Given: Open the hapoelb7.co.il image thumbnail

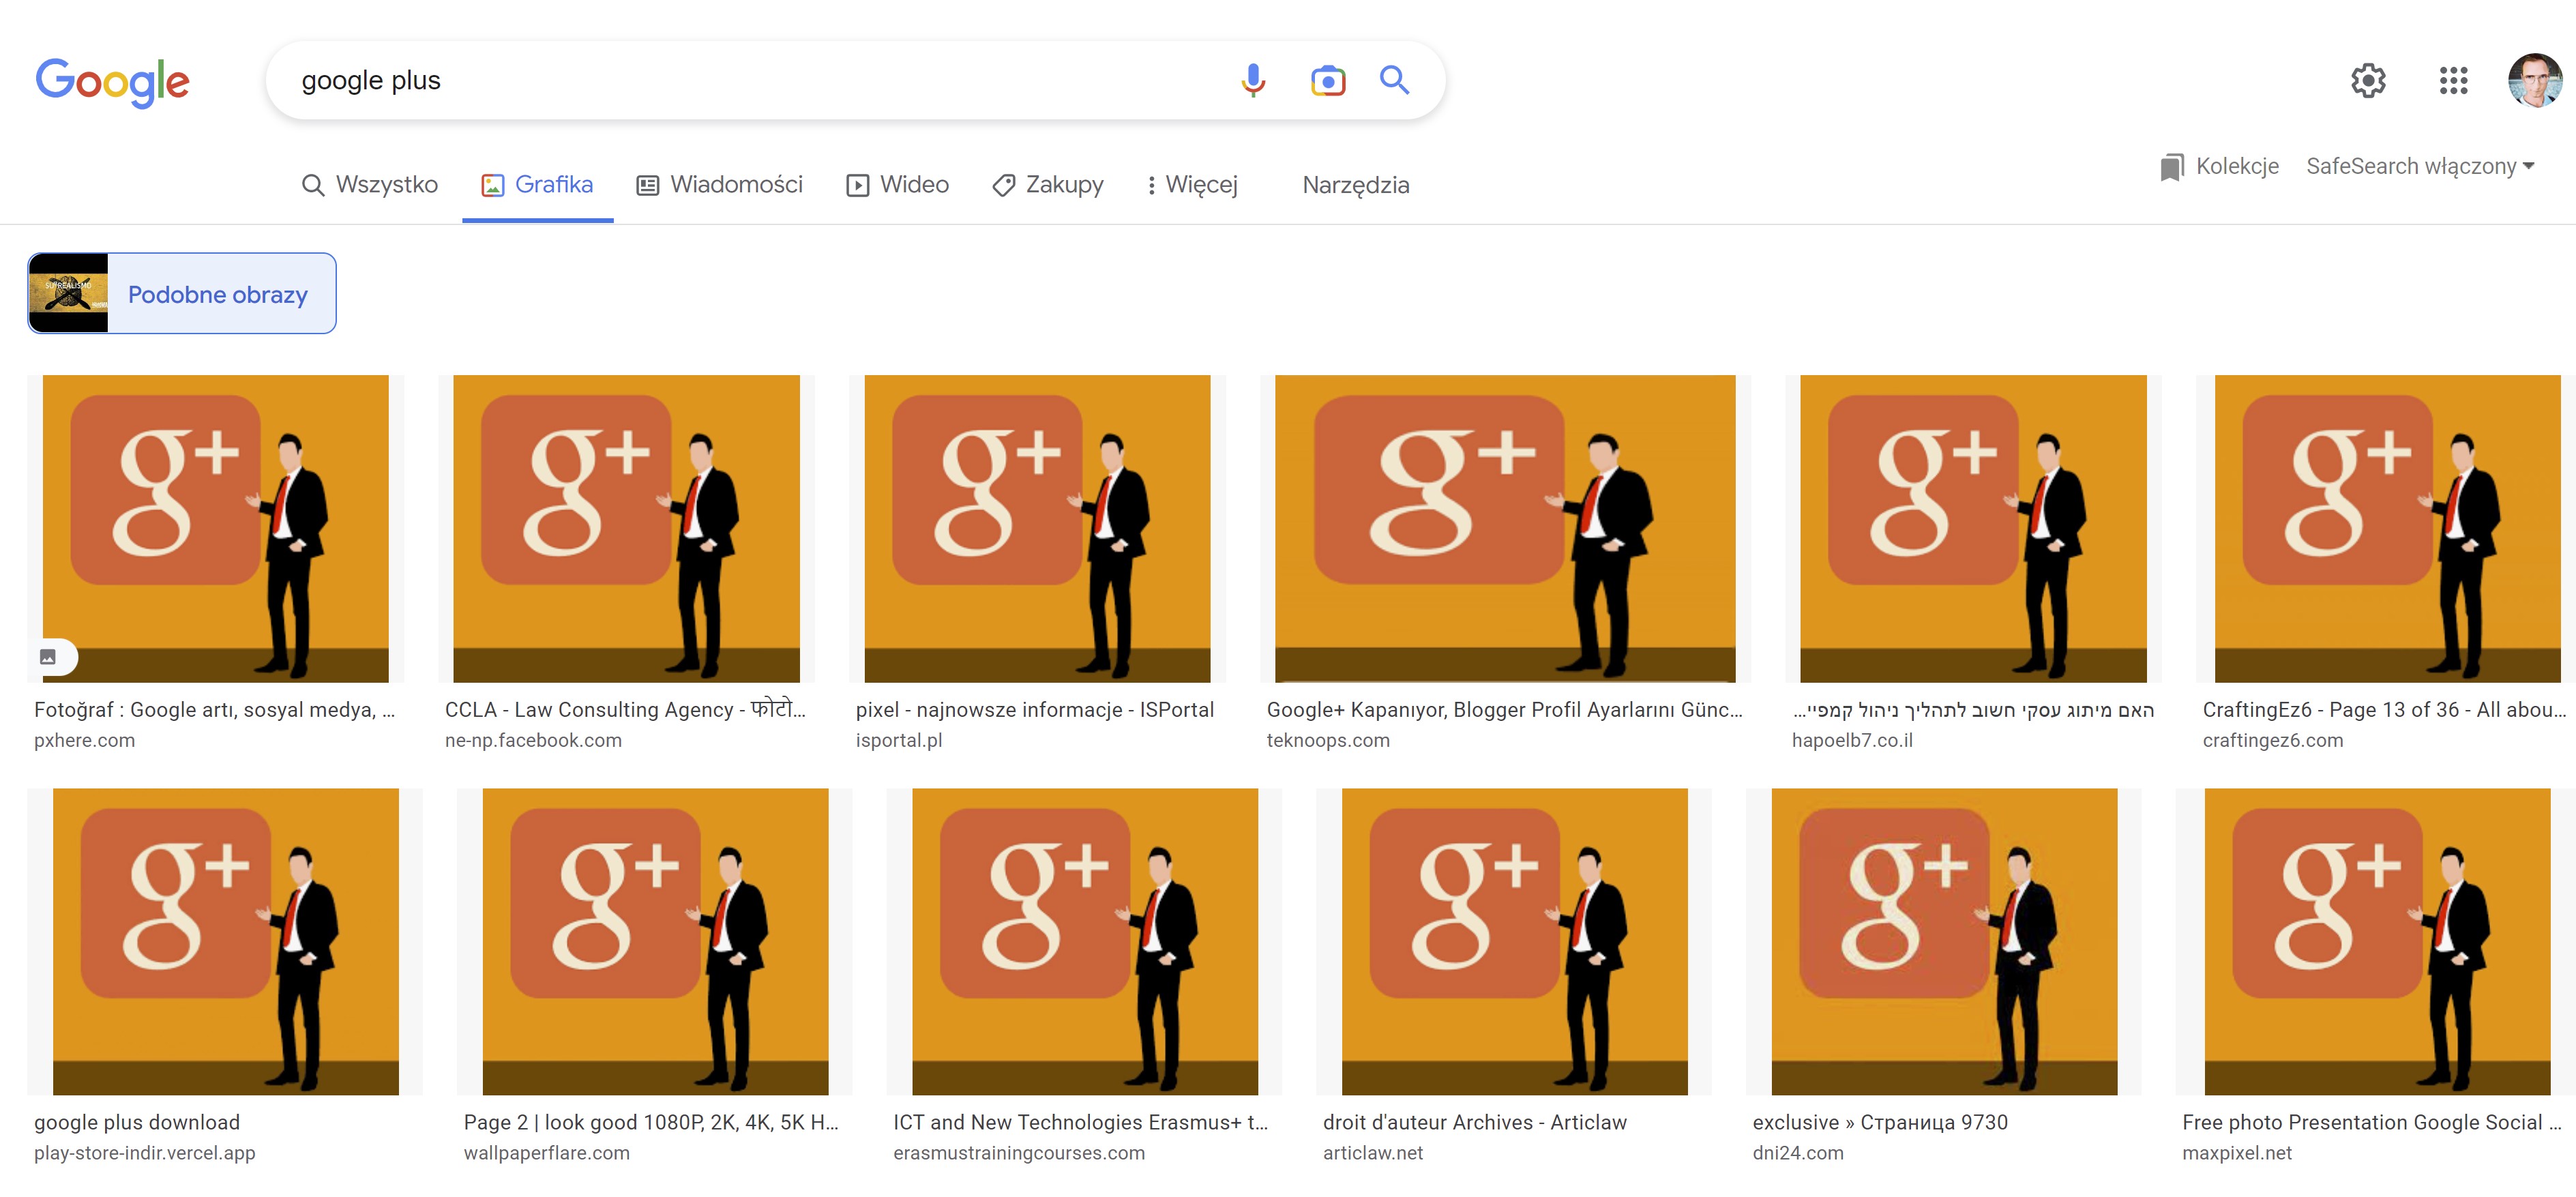Looking at the screenshot, I should click(x=1973, y=529).
